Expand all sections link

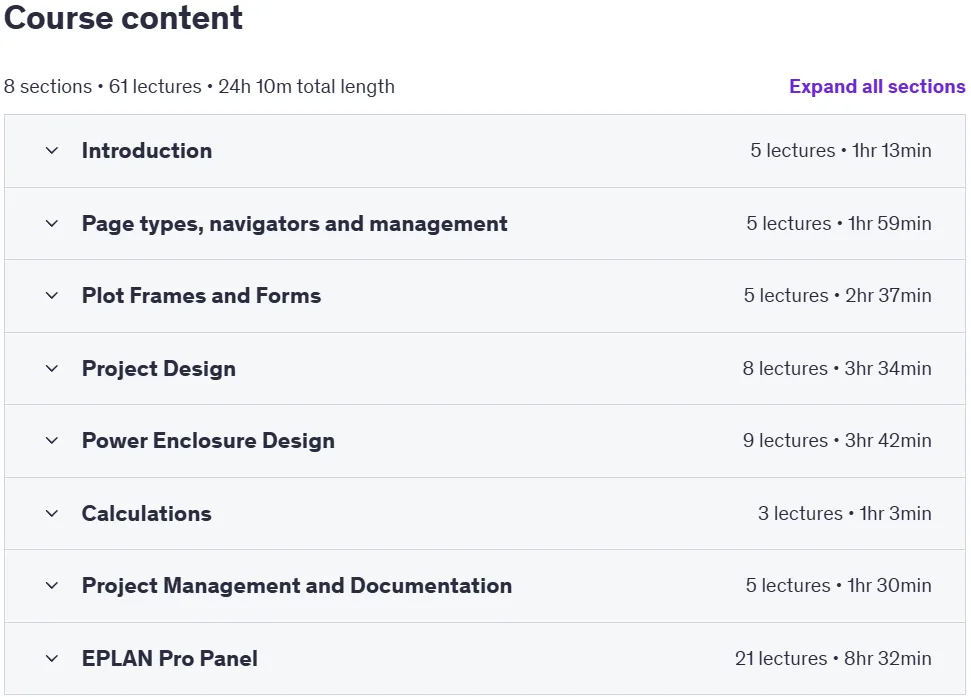[x=877, y=87]
